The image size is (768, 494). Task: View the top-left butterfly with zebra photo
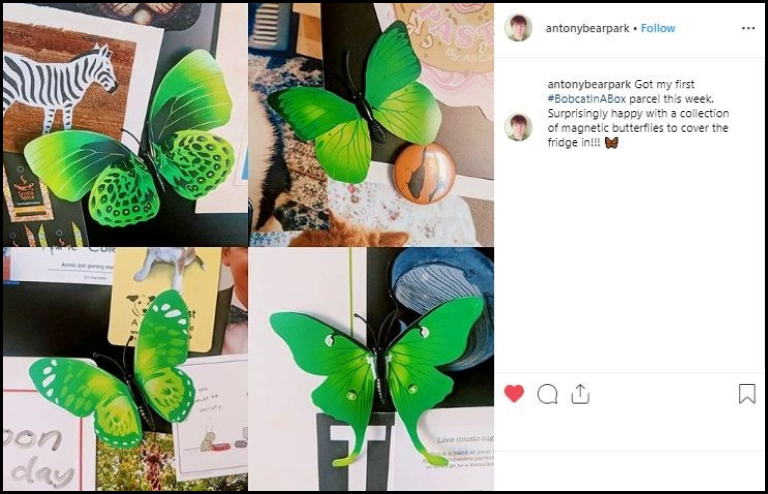(125, 124)
